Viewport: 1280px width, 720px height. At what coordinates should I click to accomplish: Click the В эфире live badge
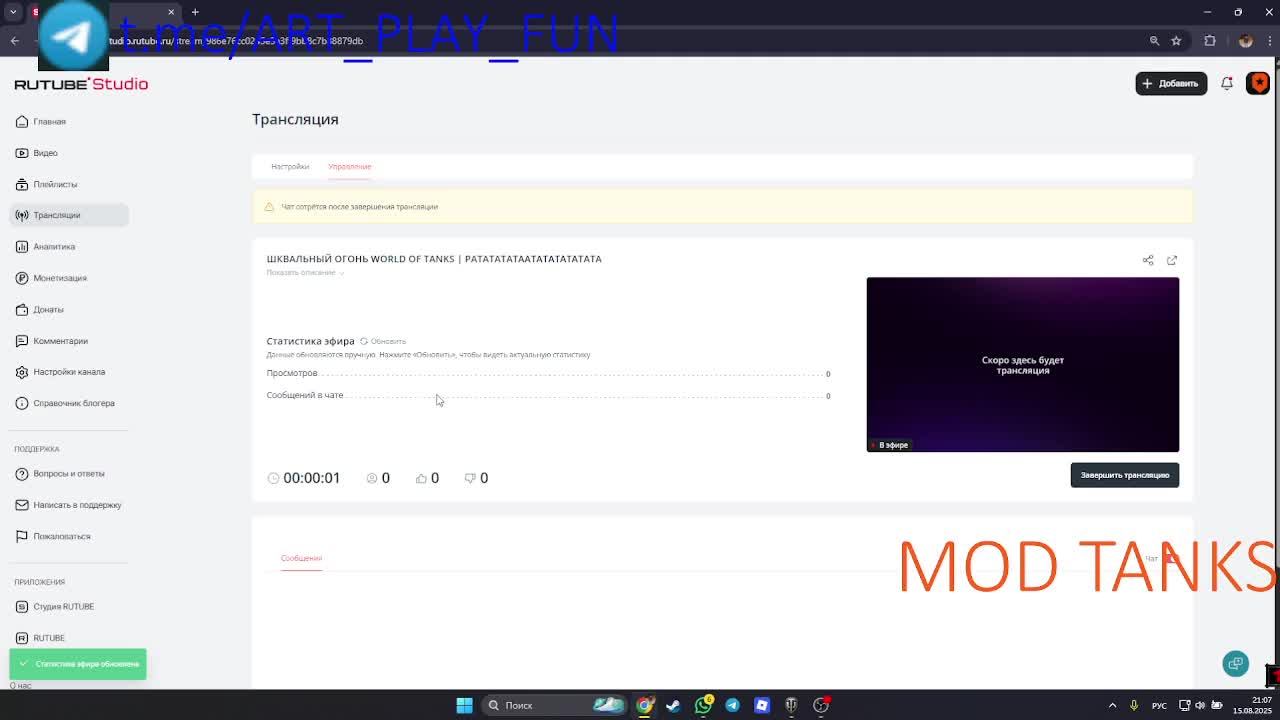(x=890, y=445)
